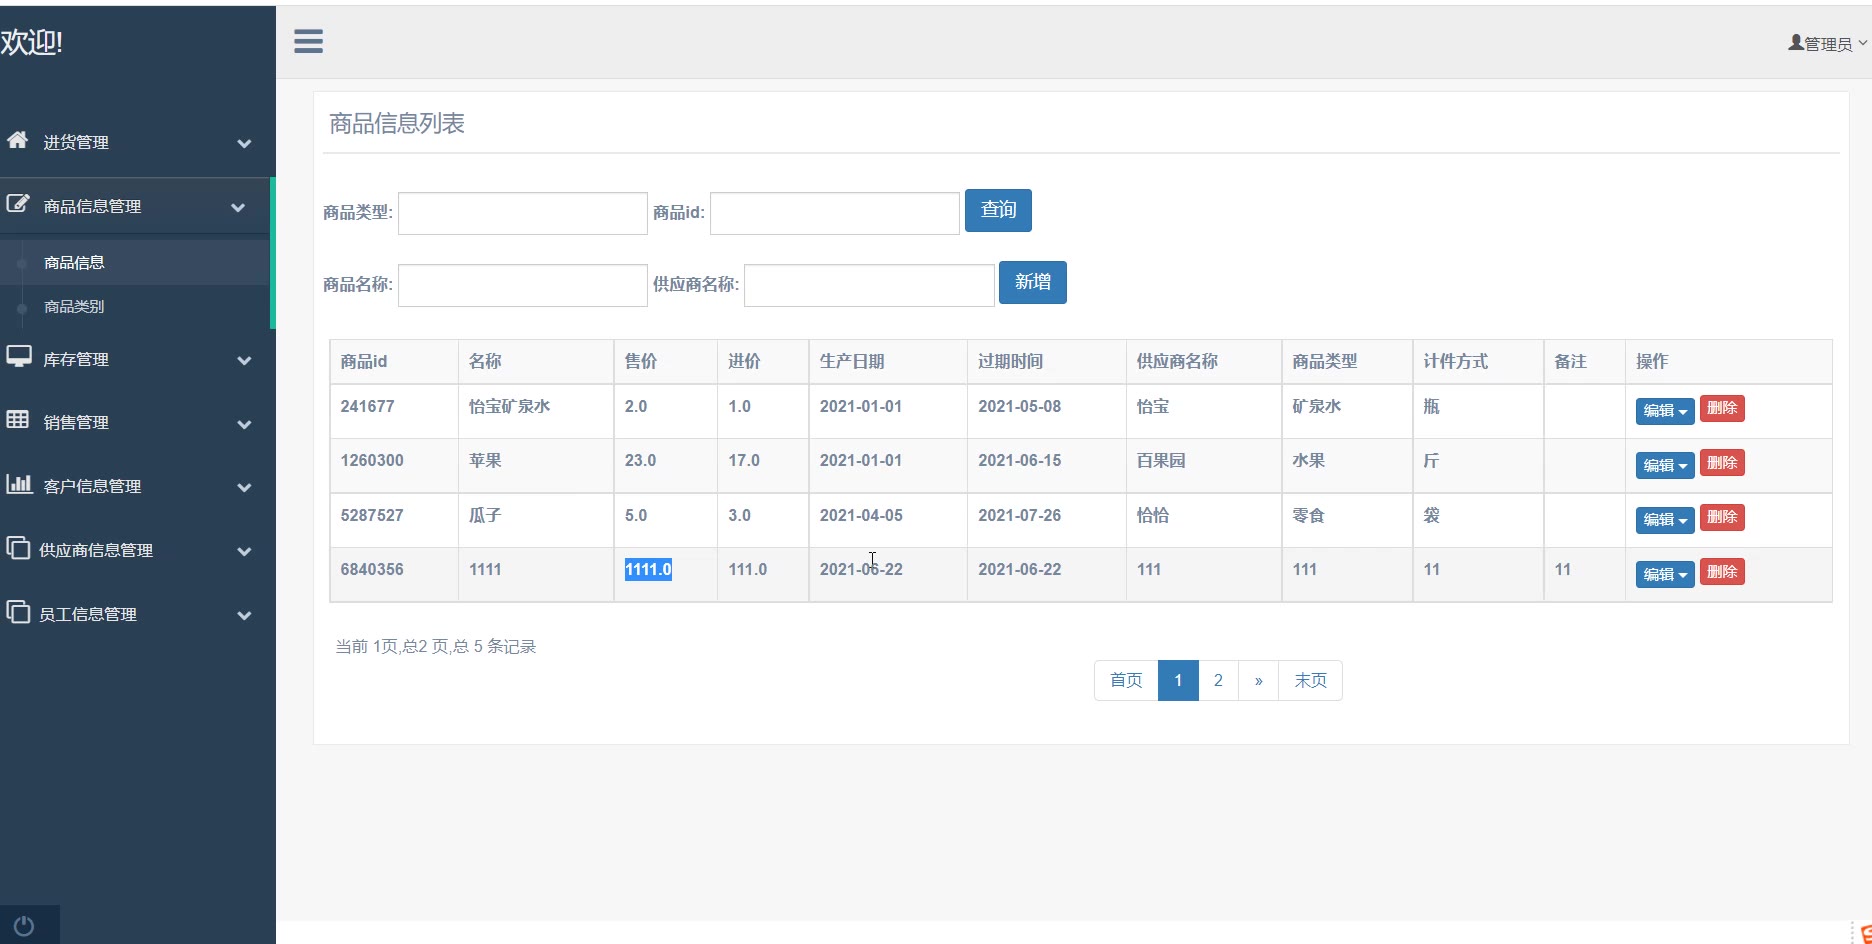The width and height of the screenshot is (1872, 944).
Task: Select the 商品类别 submenu item
Action: tap(74, 306)
